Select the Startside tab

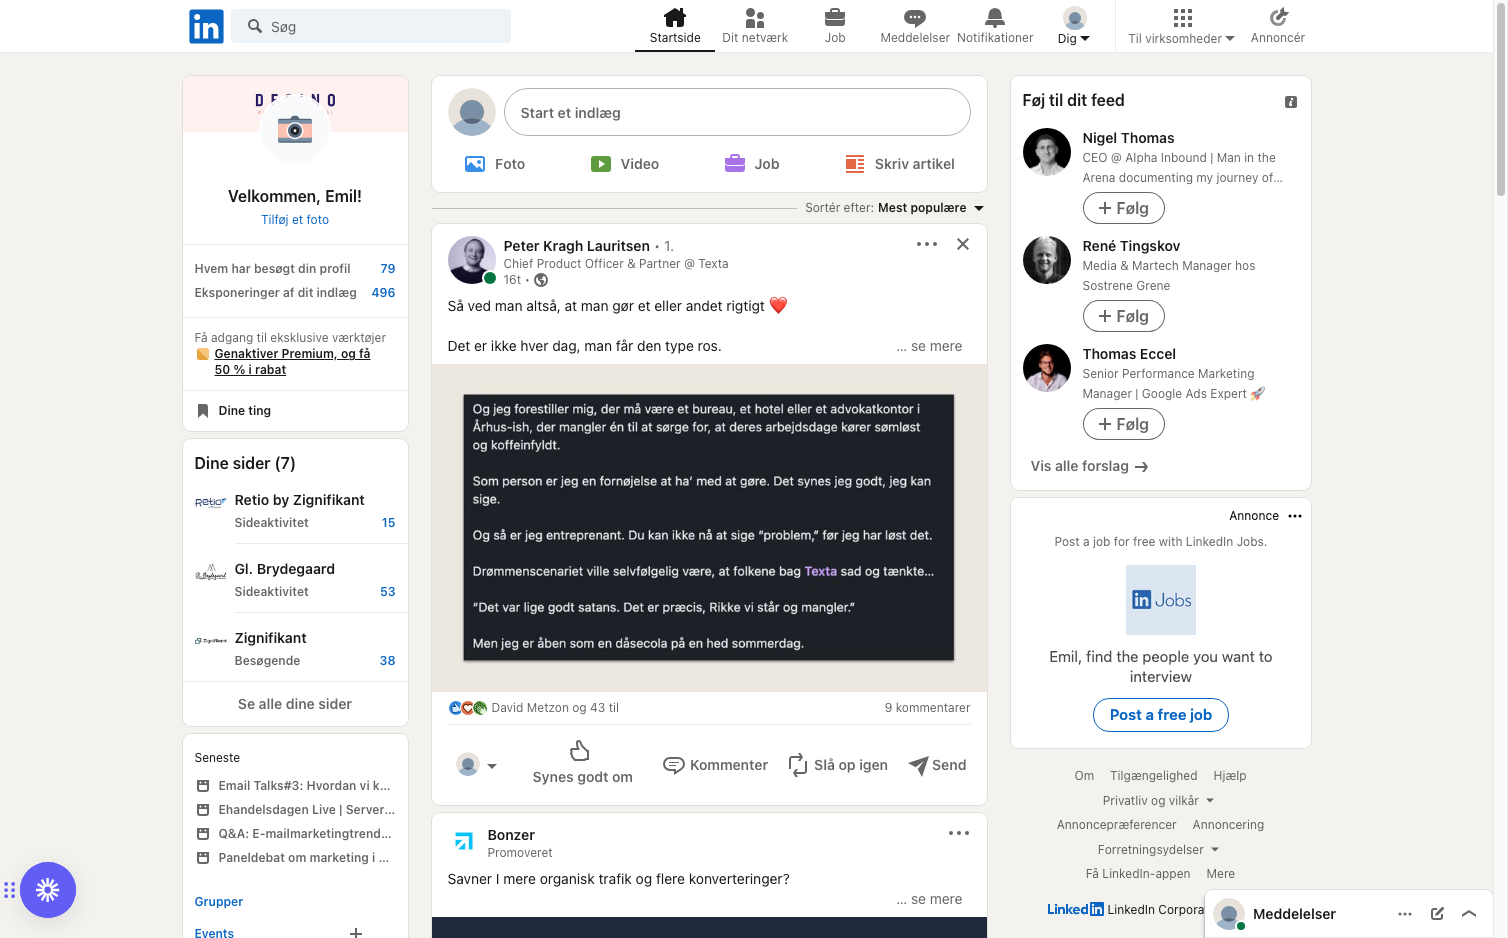click(675, 26)
